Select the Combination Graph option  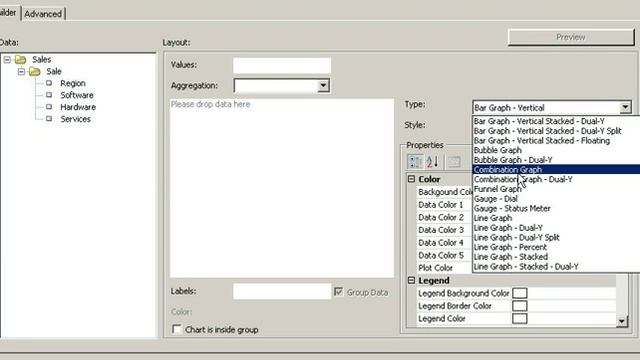[556, 169]
